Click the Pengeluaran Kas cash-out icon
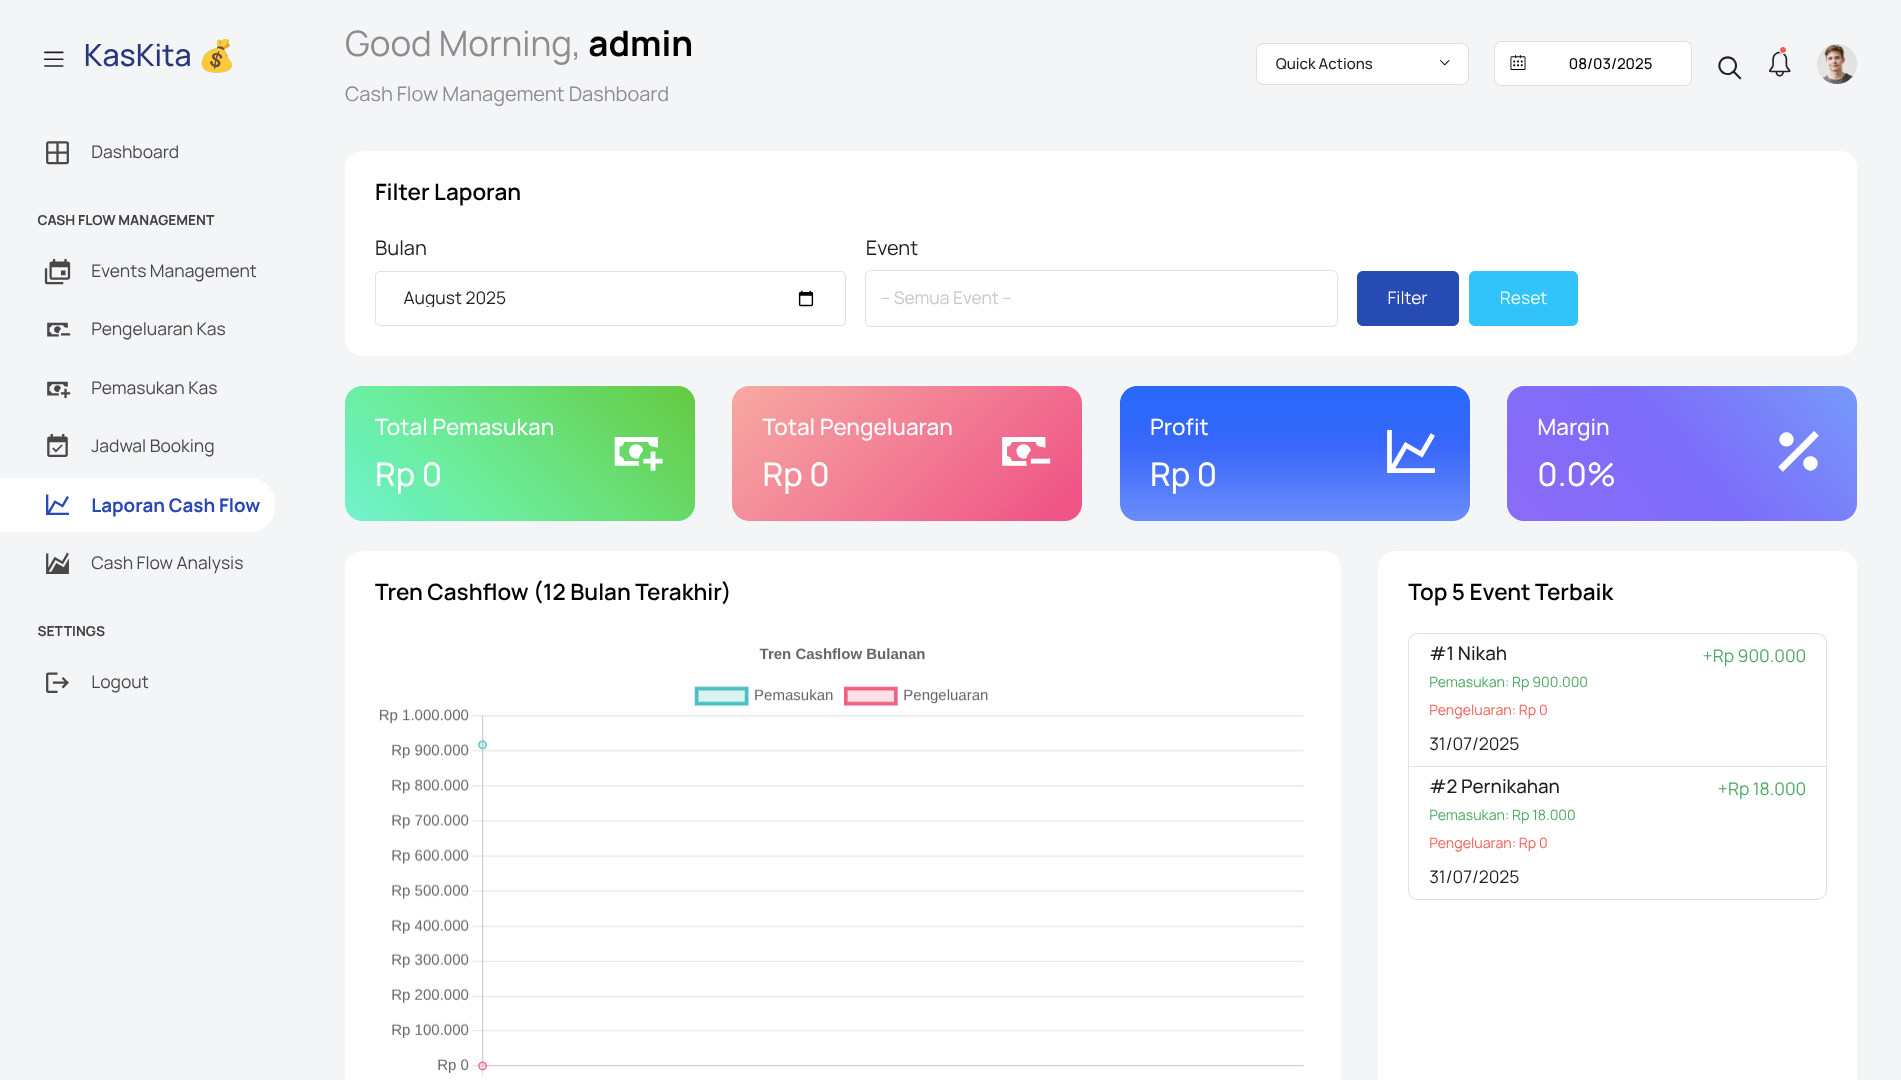1901x1080 pixels. click(x=57, y=329)
